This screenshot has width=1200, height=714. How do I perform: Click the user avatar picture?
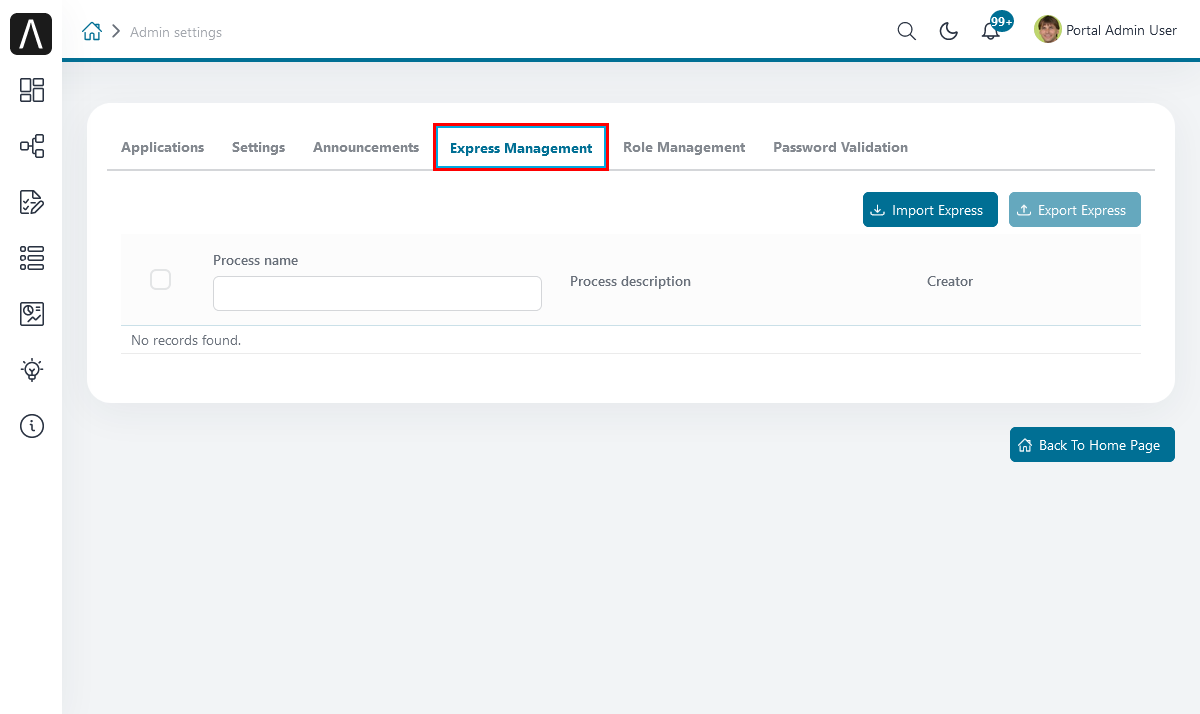click(x=1047, y=30)
